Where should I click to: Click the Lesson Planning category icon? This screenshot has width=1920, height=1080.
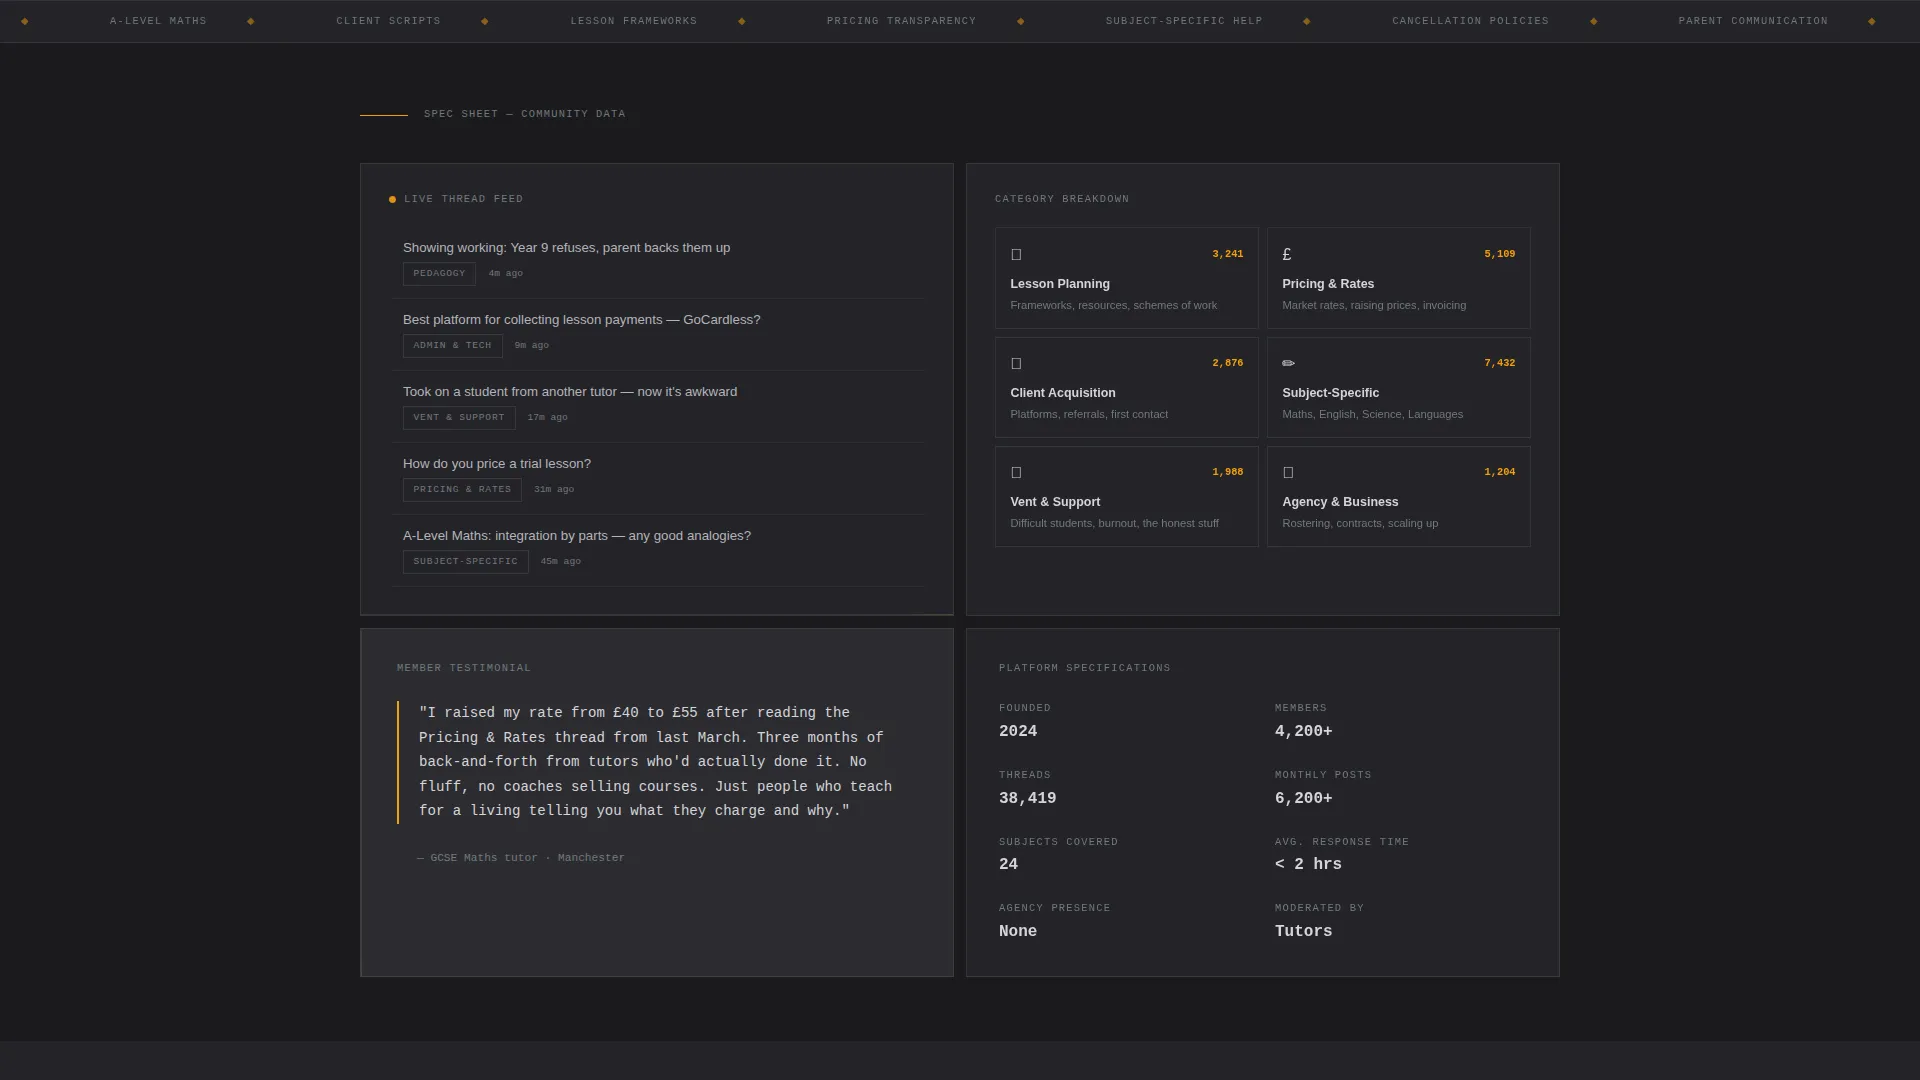tap(1016, 255)
